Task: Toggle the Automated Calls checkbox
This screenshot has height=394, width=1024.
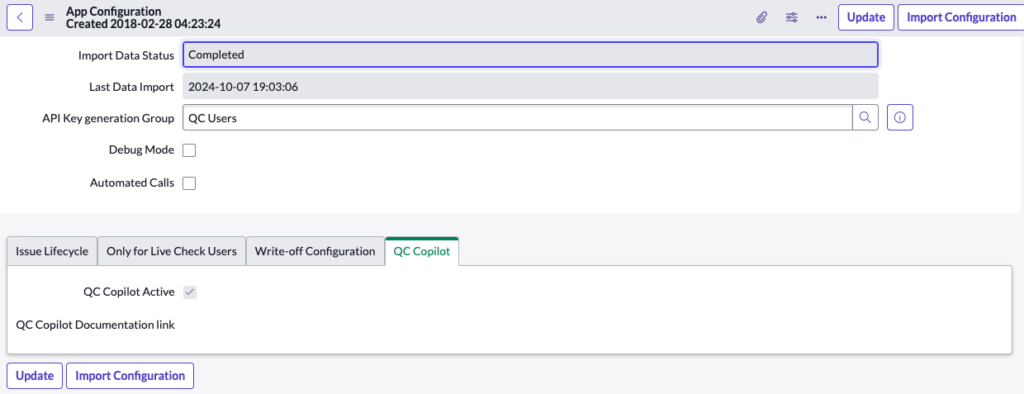Action: 189,183
